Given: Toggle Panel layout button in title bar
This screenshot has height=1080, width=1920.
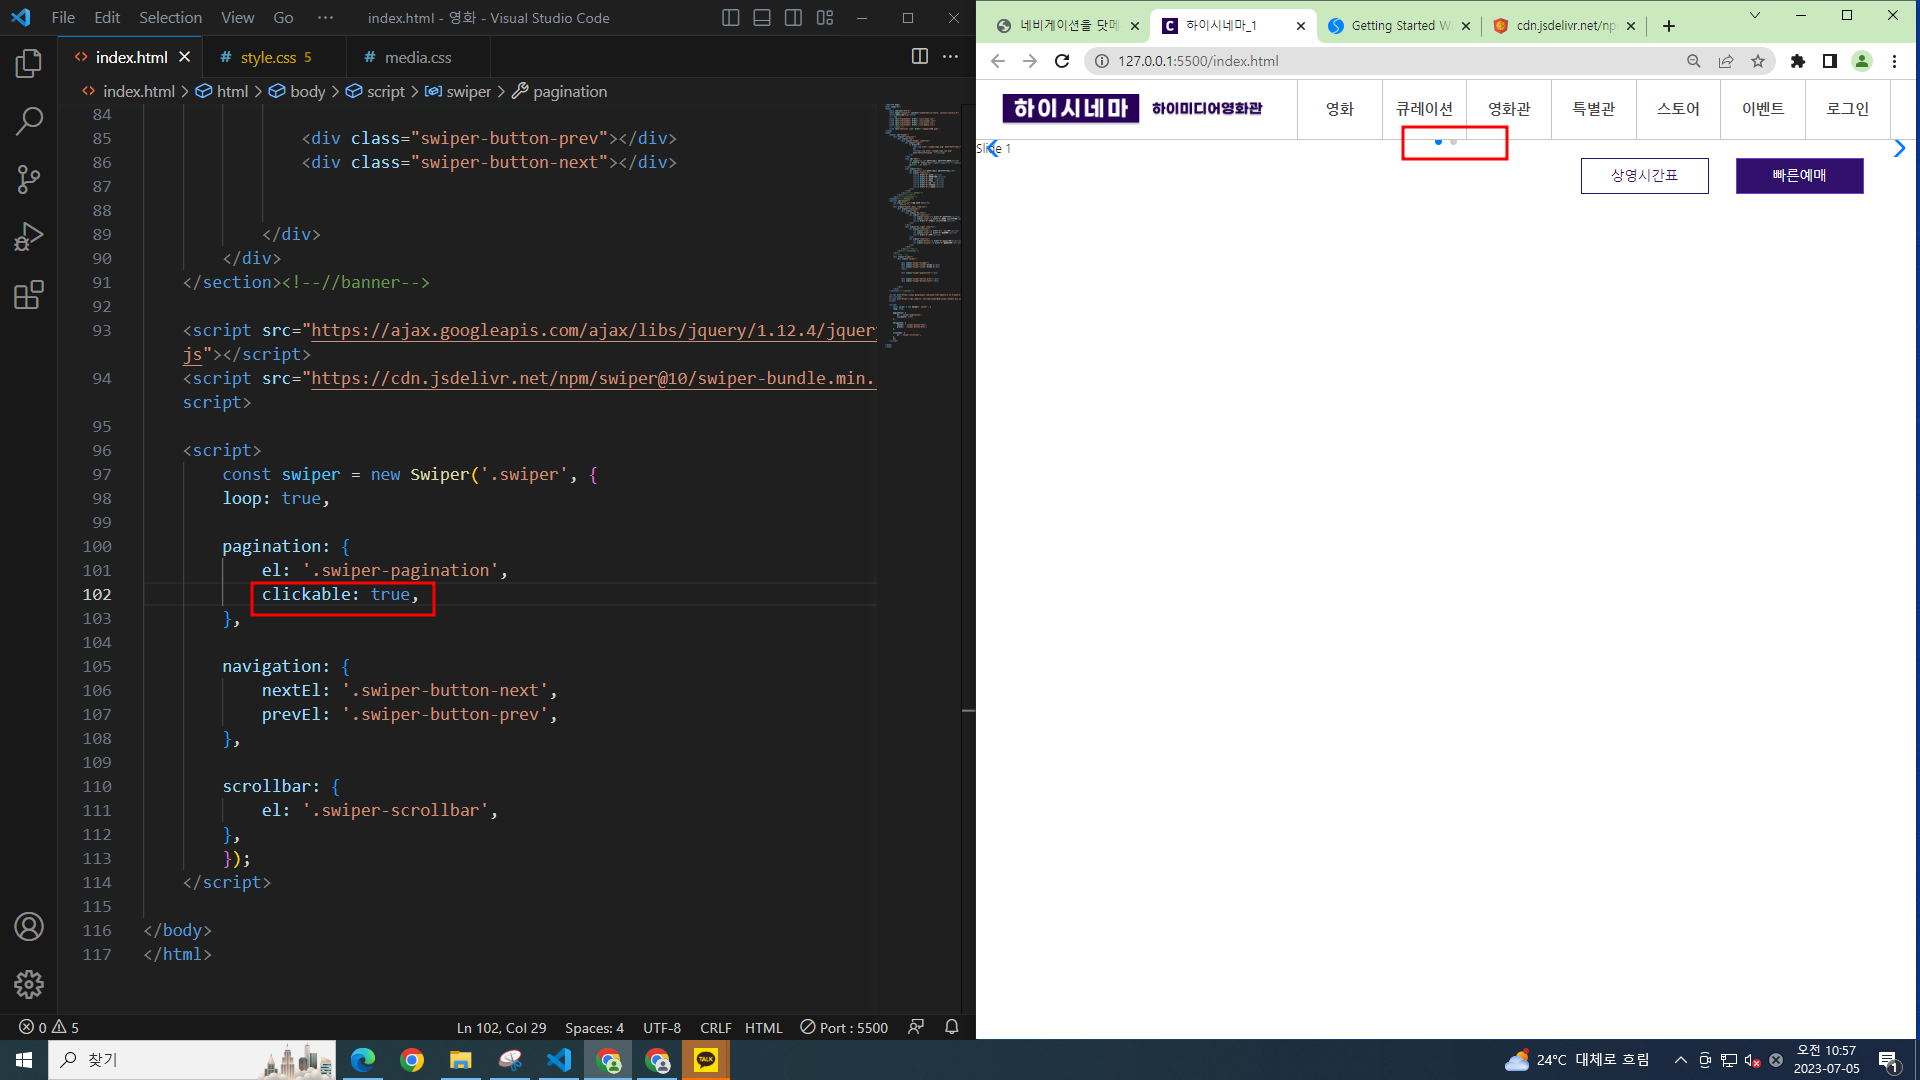Looking at the screenshot, I should (x=762, y=18).
